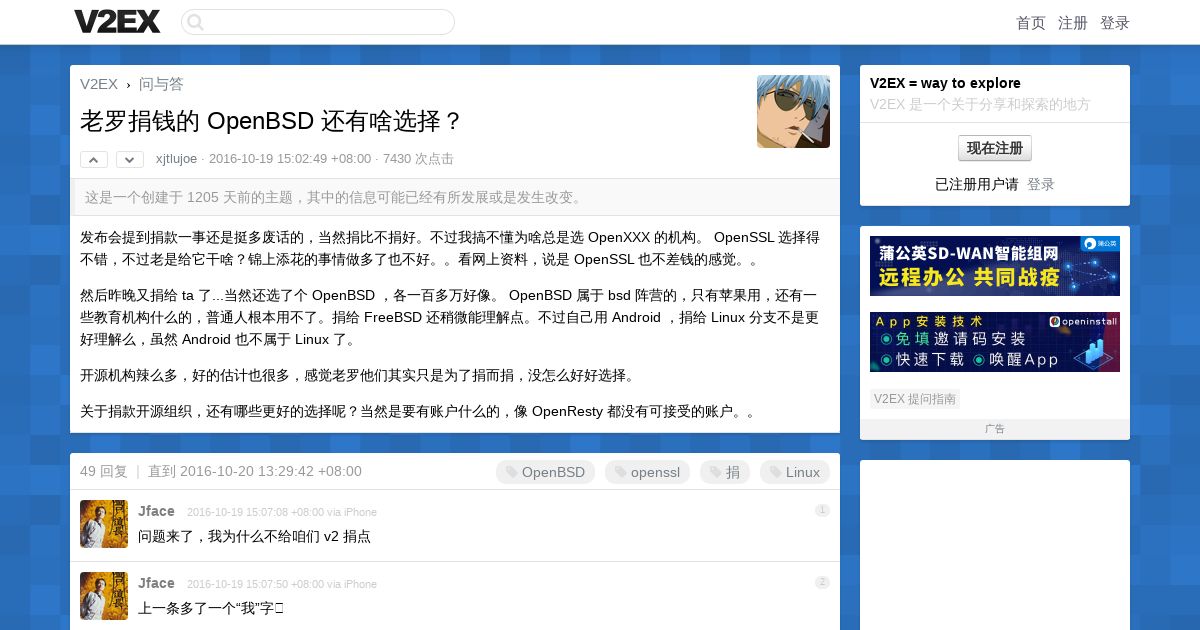
Task: Follow the V2EX breadcrumb link
Action: [99, 84]
